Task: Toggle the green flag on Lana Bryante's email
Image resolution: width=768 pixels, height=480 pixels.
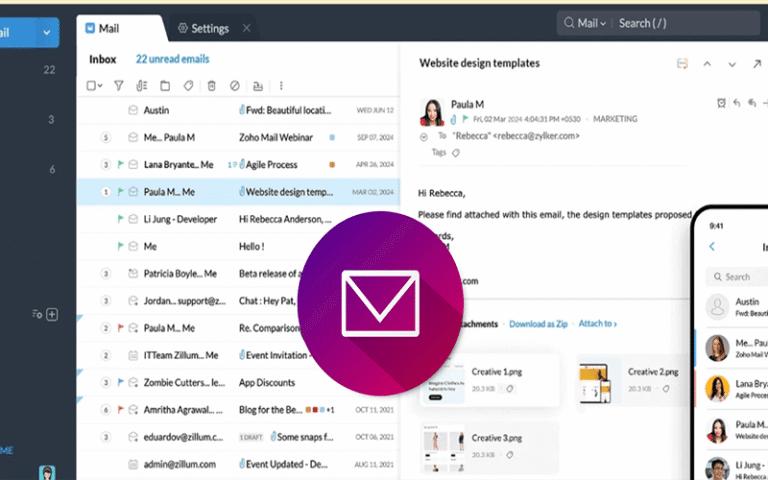Action: 119,164
